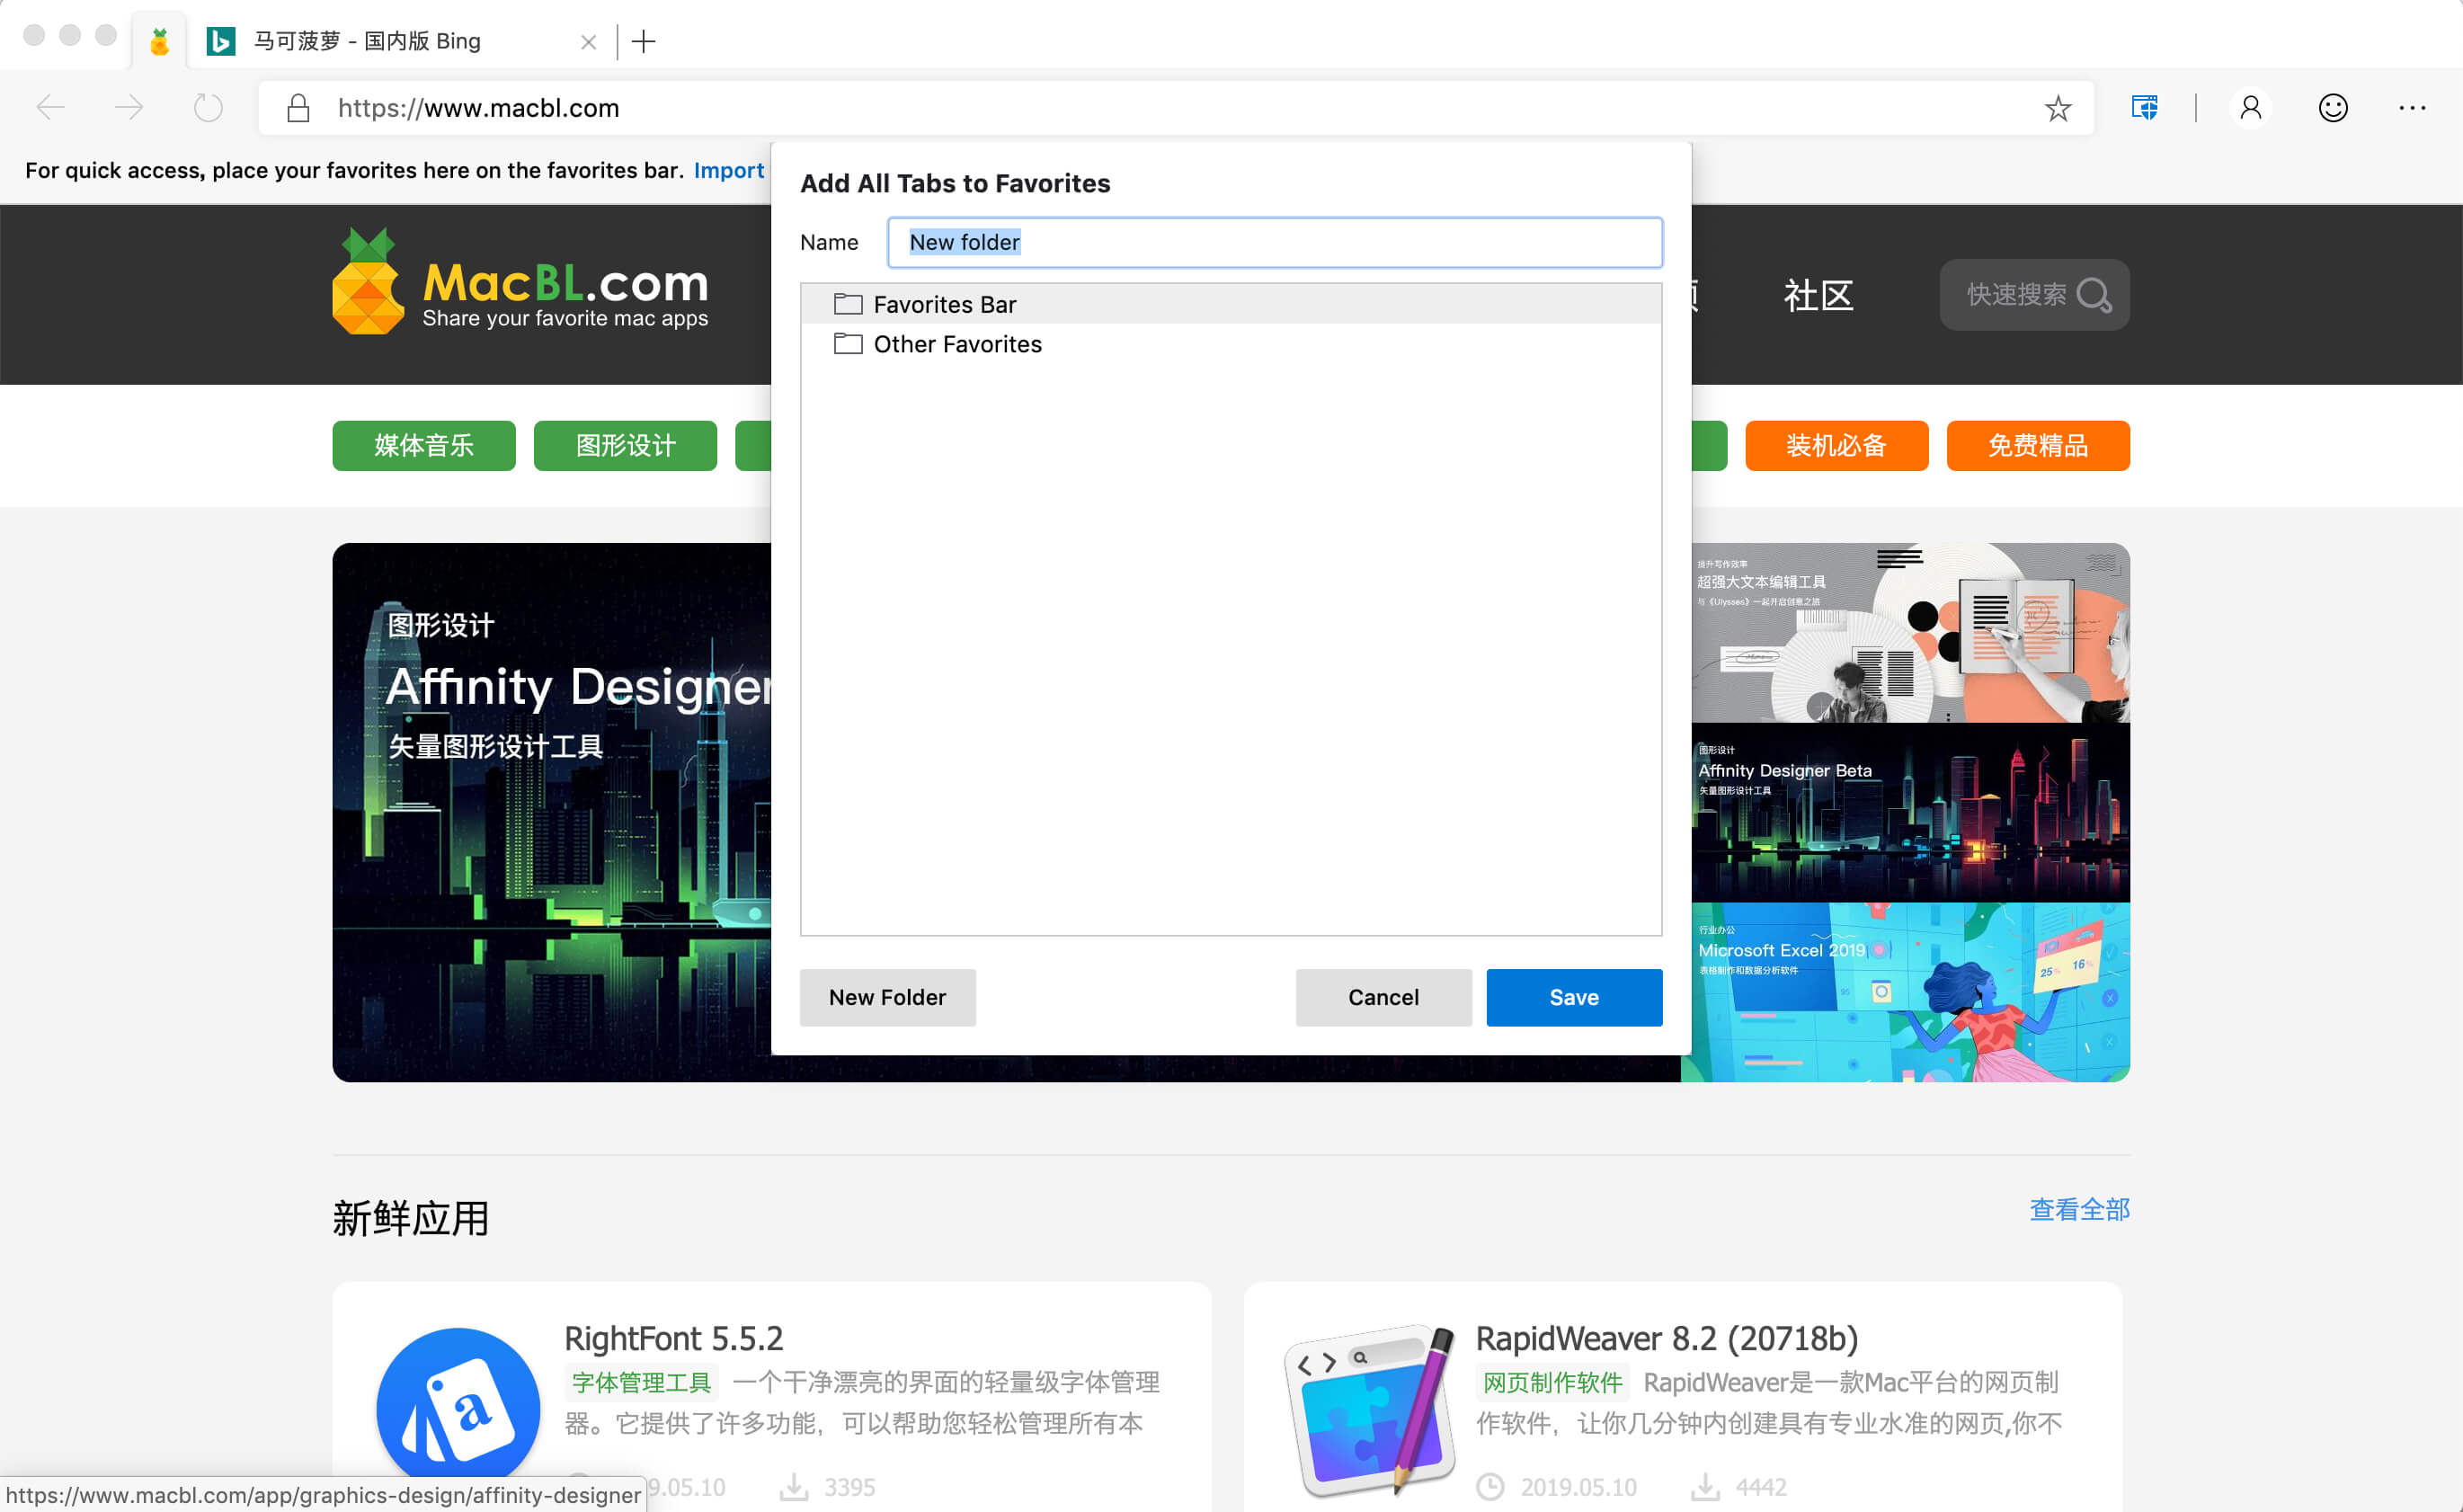Click the Import favorites link
The height and width of the screenshot is (1512, 2463).
pos(728,171)
